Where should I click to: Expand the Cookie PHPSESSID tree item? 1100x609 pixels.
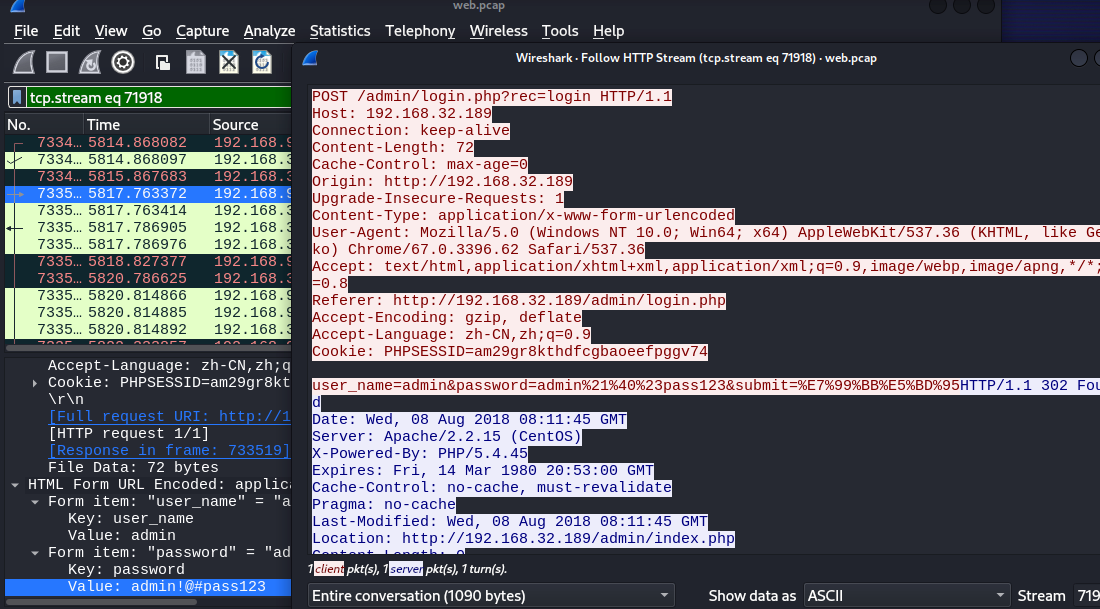[x=37, y=383]
